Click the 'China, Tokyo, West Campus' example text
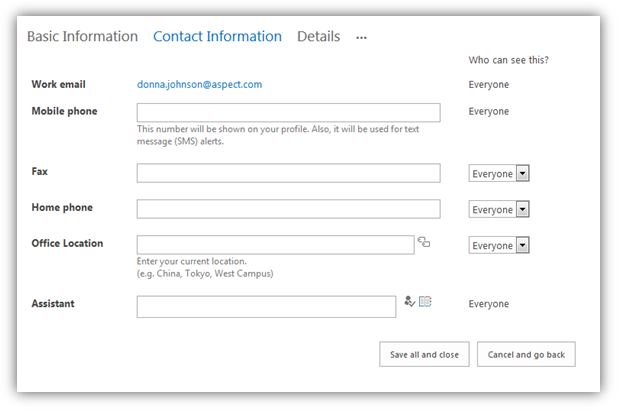Image resolution: width=623 pixels, height=413 pixels. [x=205, y=273]
